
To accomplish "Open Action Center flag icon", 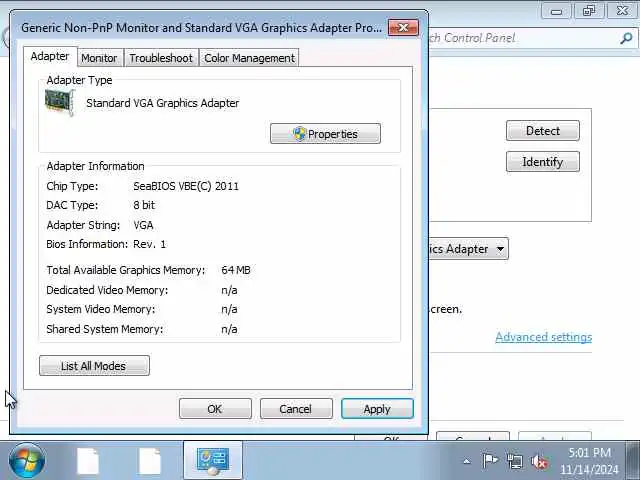I will (490, 461).
